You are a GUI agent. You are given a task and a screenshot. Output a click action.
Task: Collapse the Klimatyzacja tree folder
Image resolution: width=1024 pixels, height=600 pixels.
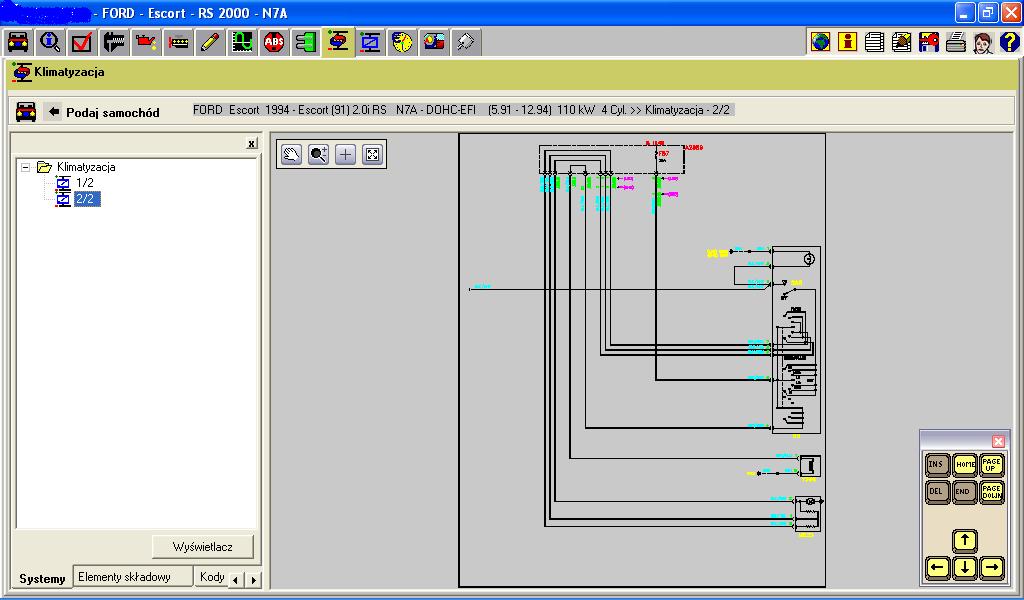[x=25, y=167]
